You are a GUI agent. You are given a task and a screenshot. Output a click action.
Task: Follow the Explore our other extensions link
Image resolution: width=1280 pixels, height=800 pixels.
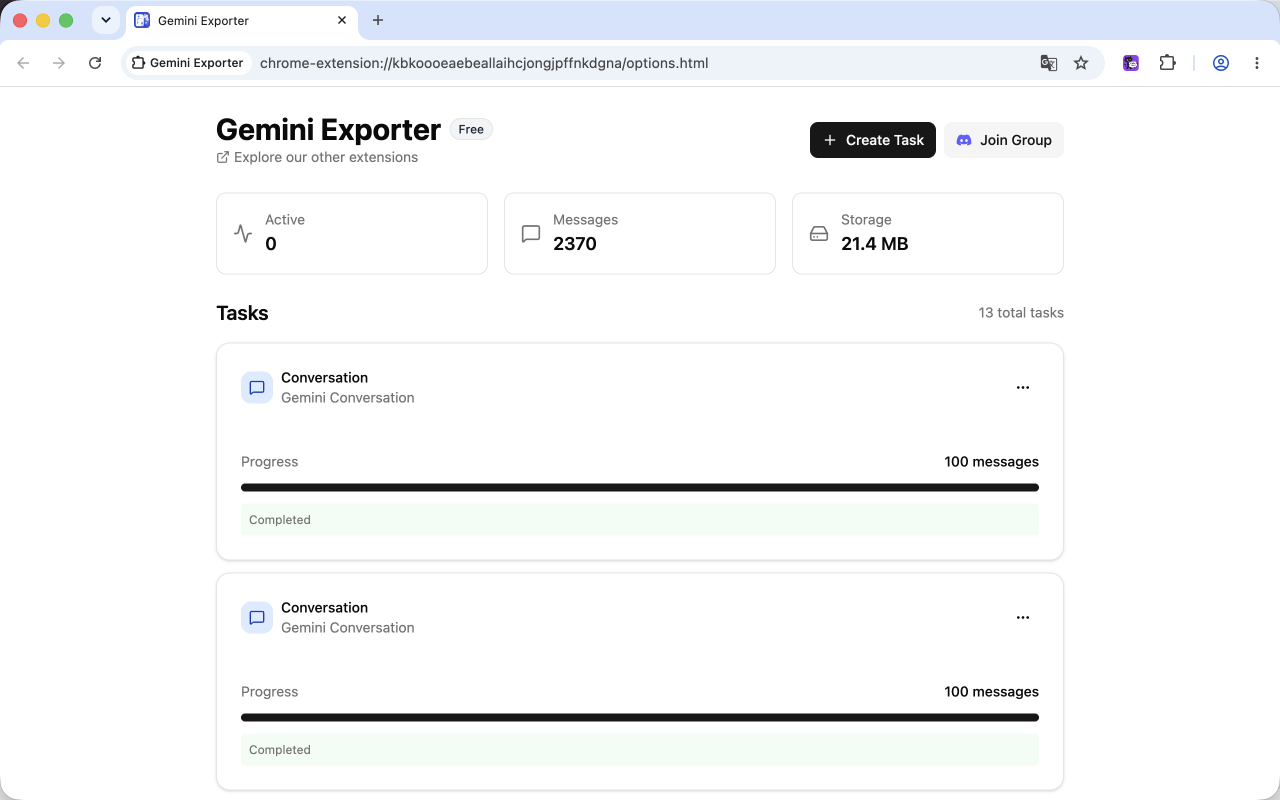[x=317, y=157]
